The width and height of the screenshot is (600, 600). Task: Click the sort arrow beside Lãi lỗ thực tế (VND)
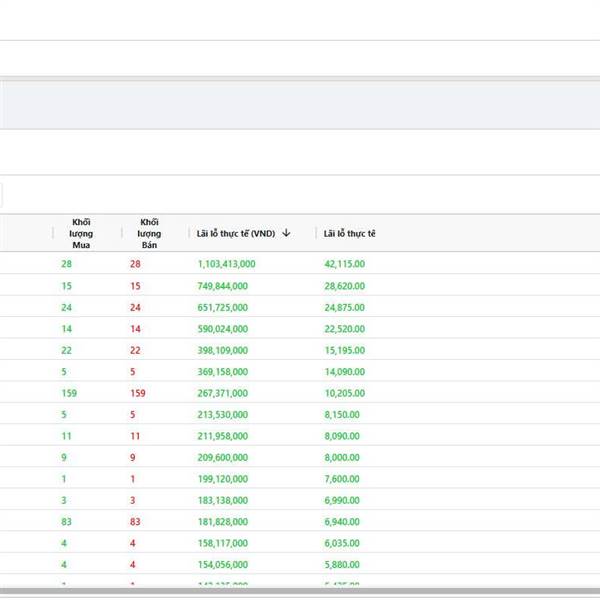point(286,233)
